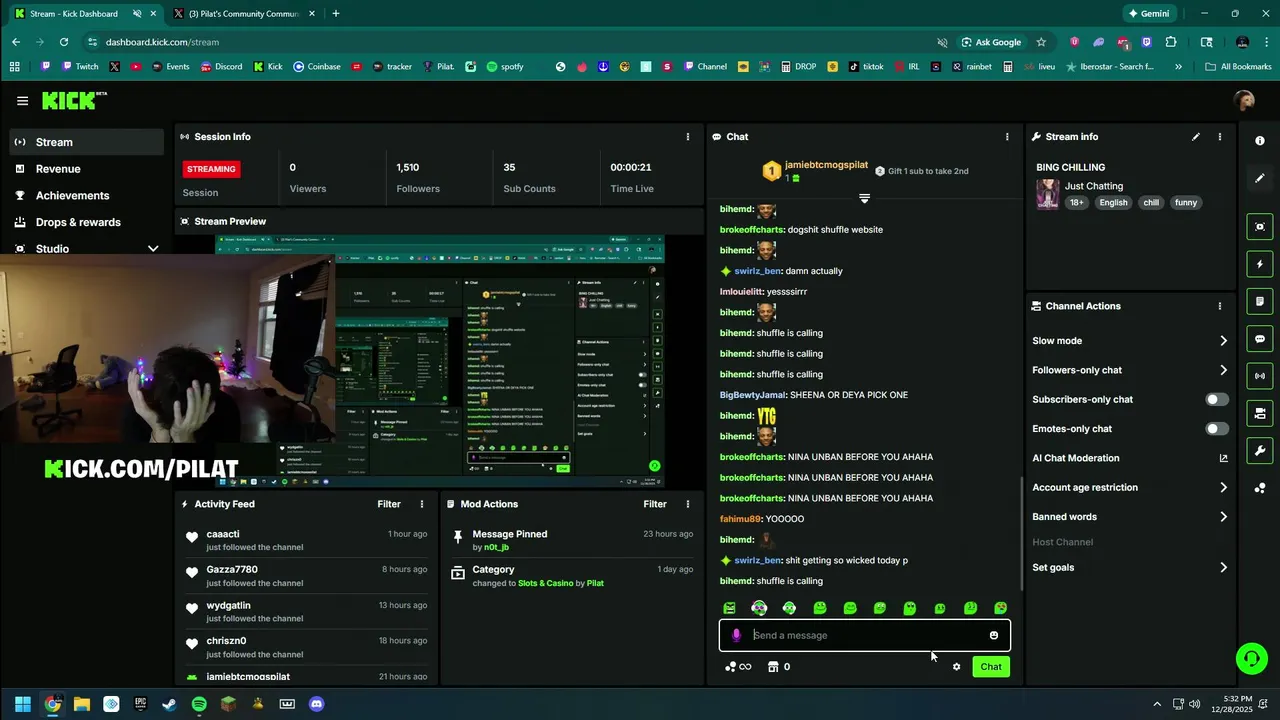Image resolution: width=1280 pixels, height=720 pixels.
Task: Open the Discord bookmark
Action: point(221,67)
